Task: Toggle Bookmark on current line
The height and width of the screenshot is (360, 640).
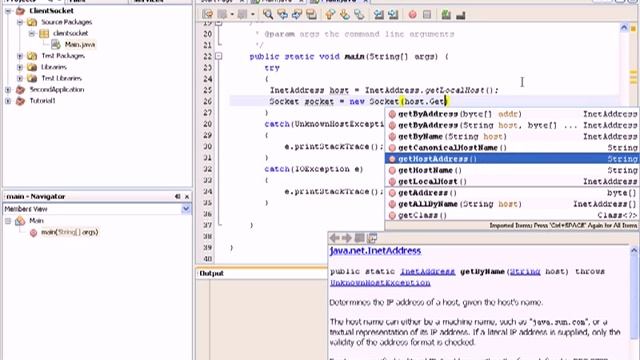Action: click(359, 15)
